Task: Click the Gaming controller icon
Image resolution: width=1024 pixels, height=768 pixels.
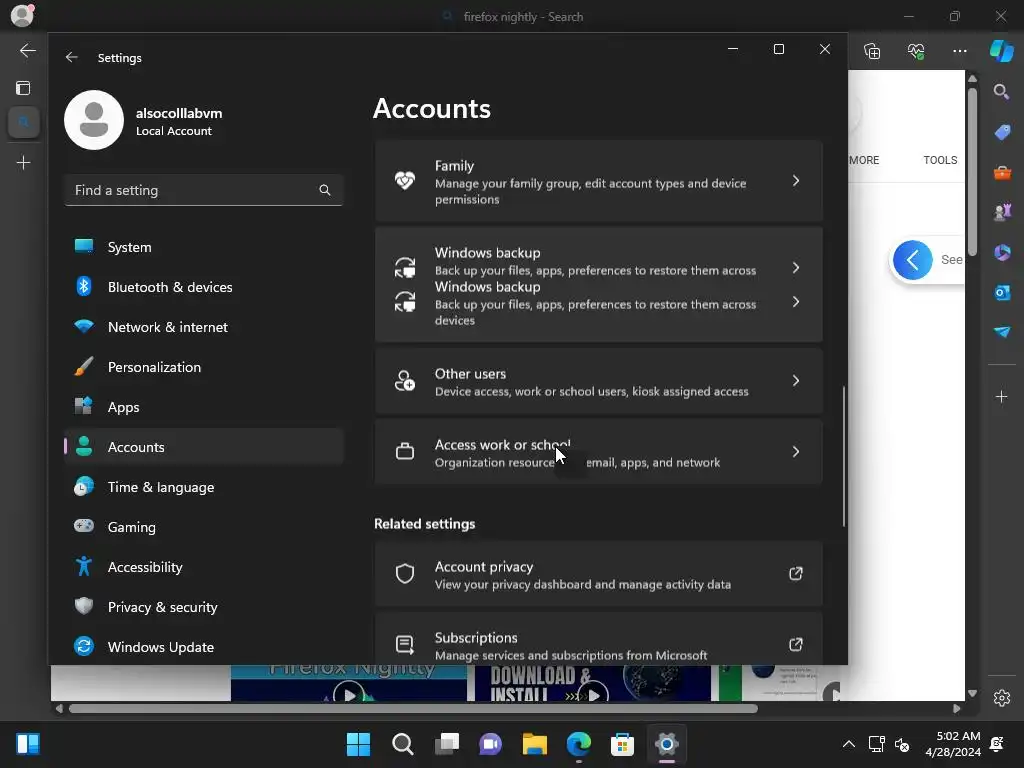Action: point(84,526)
